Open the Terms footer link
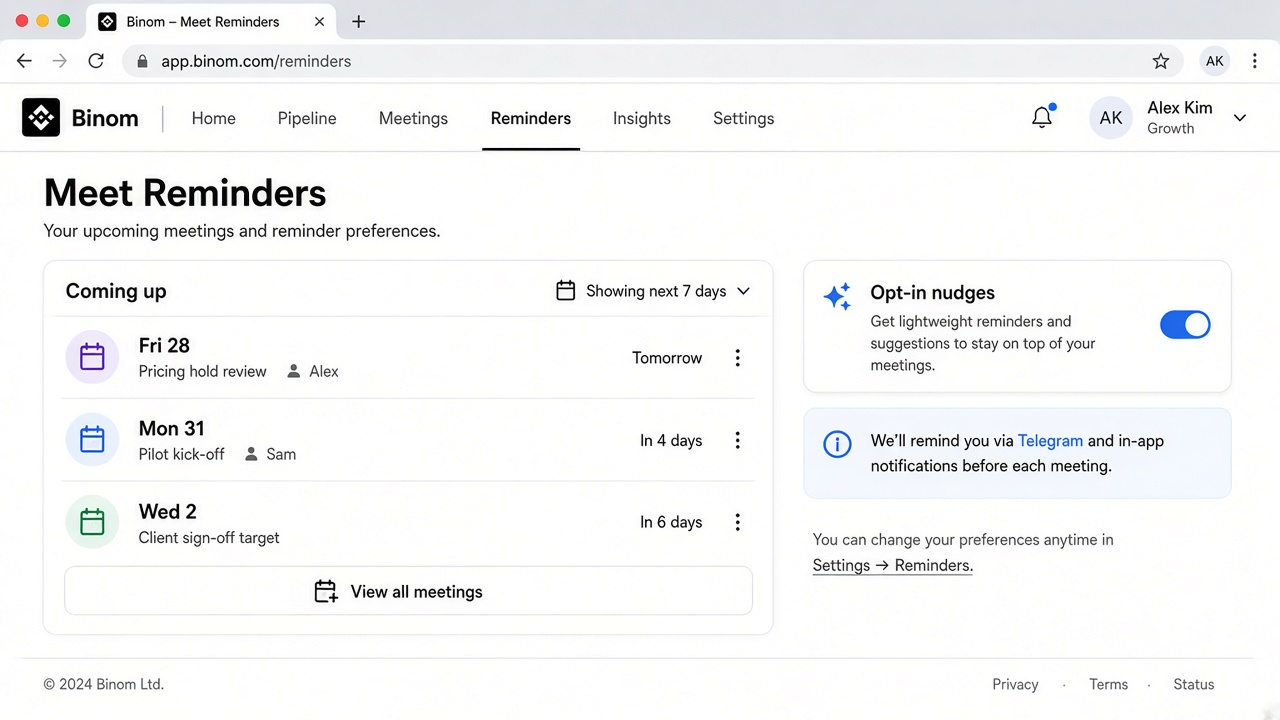The image size is (1280, 720). pos(1108,685)
